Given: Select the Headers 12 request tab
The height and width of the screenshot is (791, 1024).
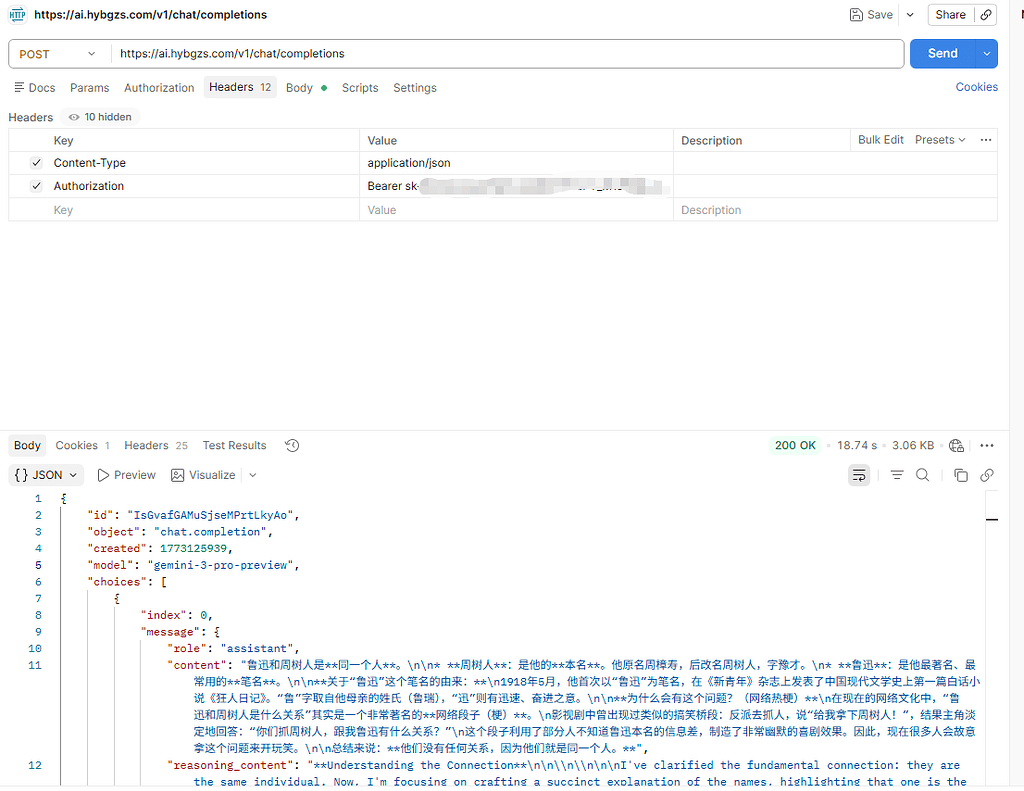Looking at the screenshot, I should pos(240,87).
